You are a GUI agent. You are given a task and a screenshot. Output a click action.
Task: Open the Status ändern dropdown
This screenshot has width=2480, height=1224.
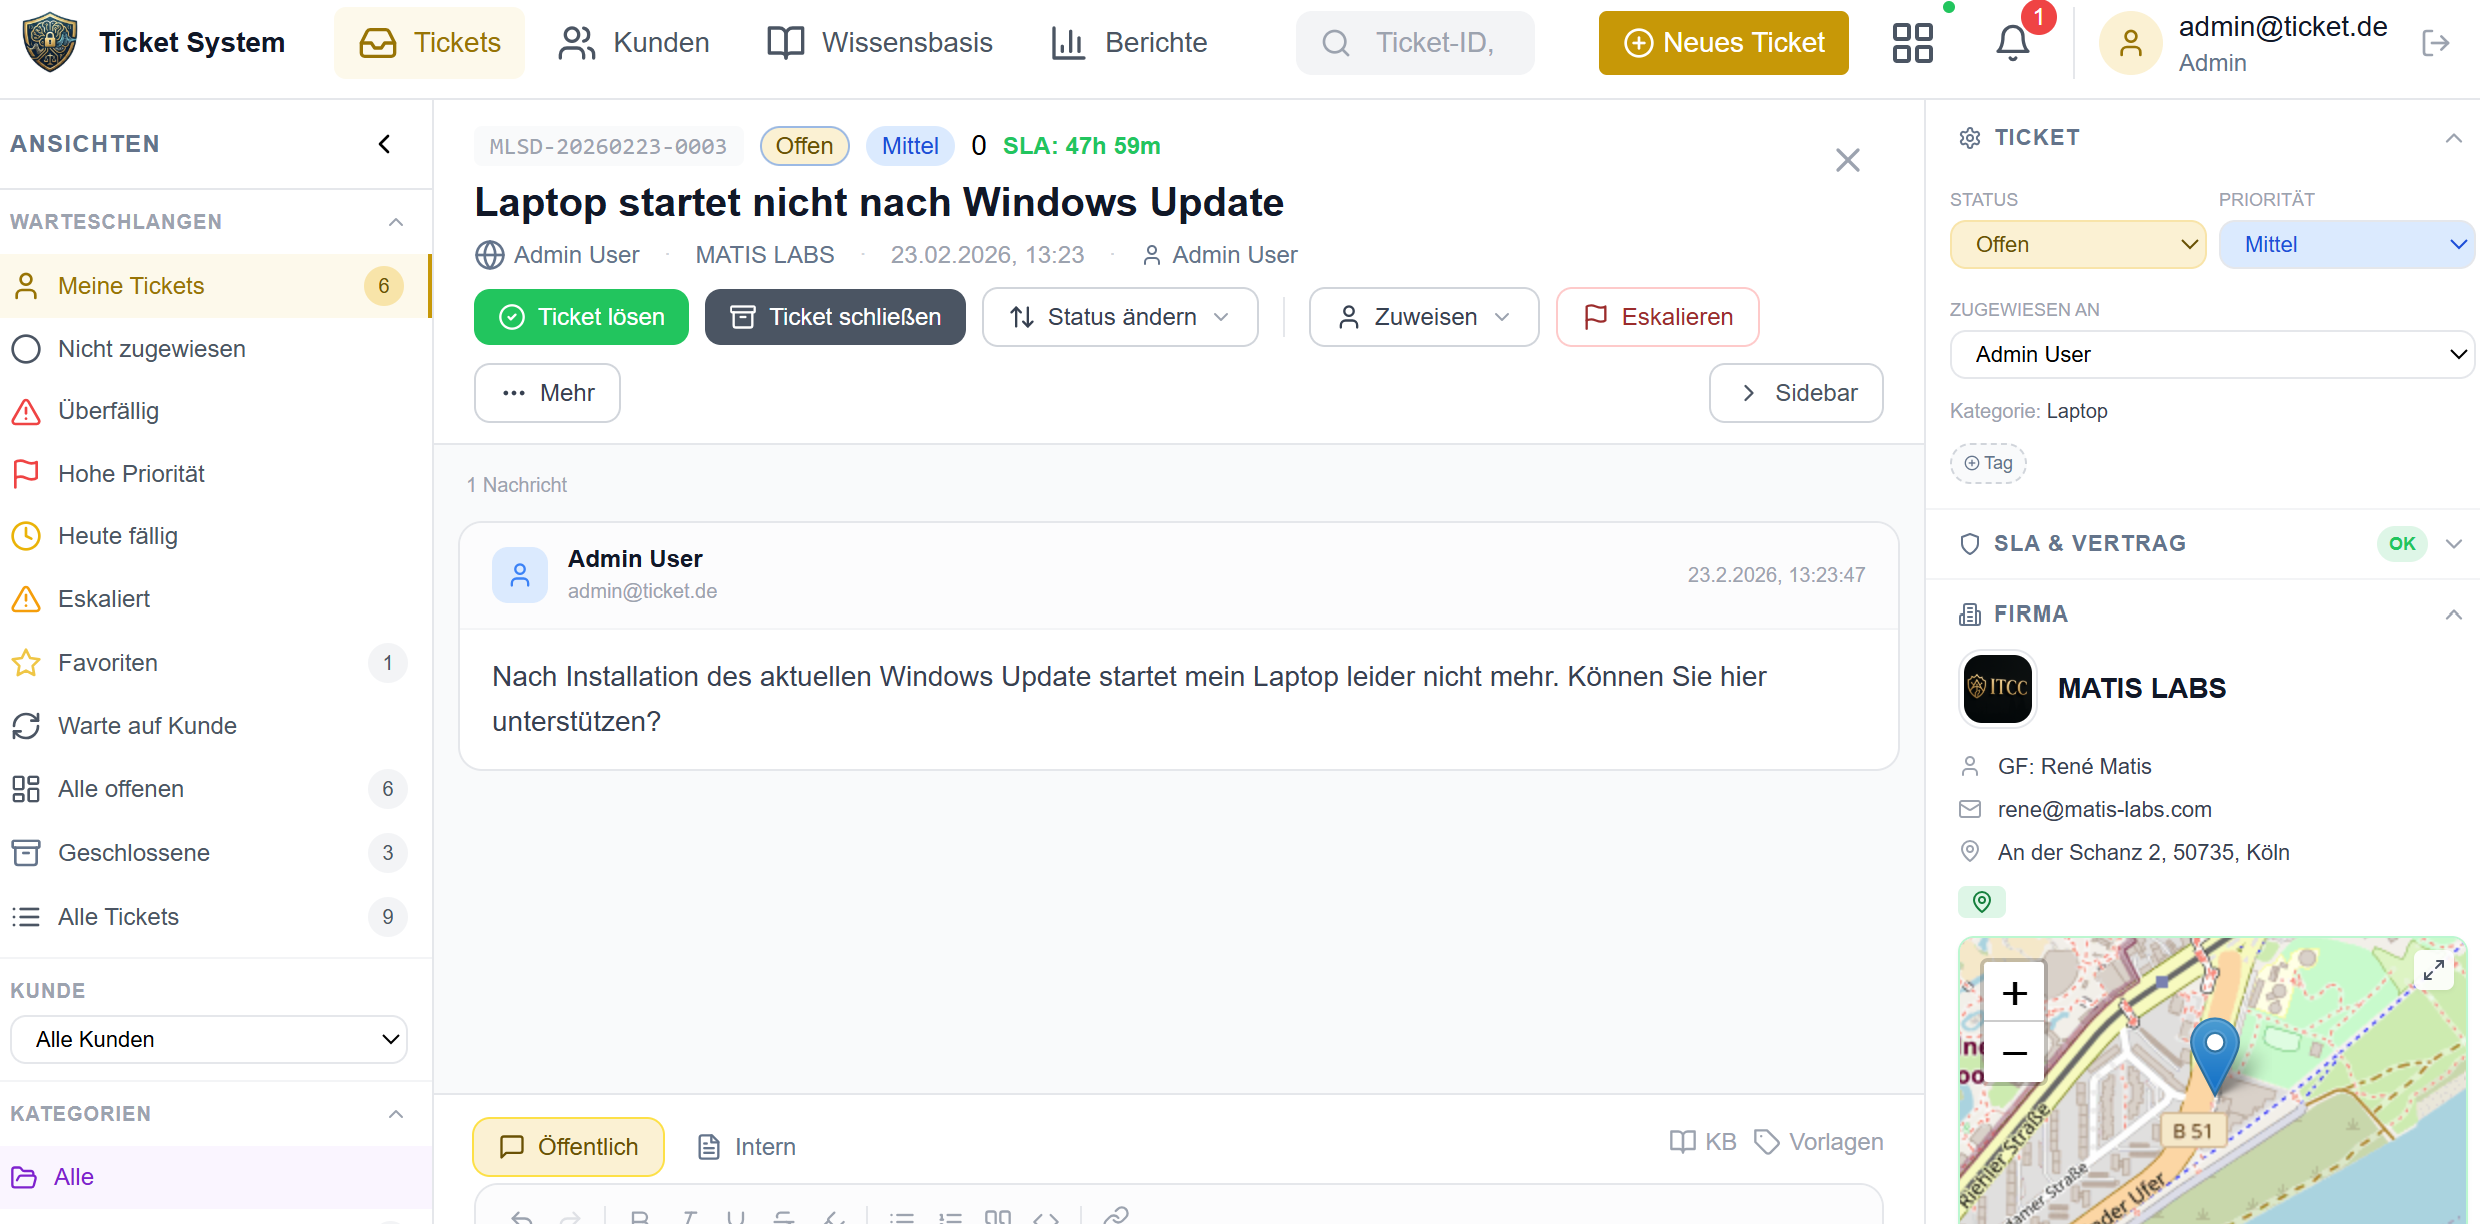(1119, 317)
